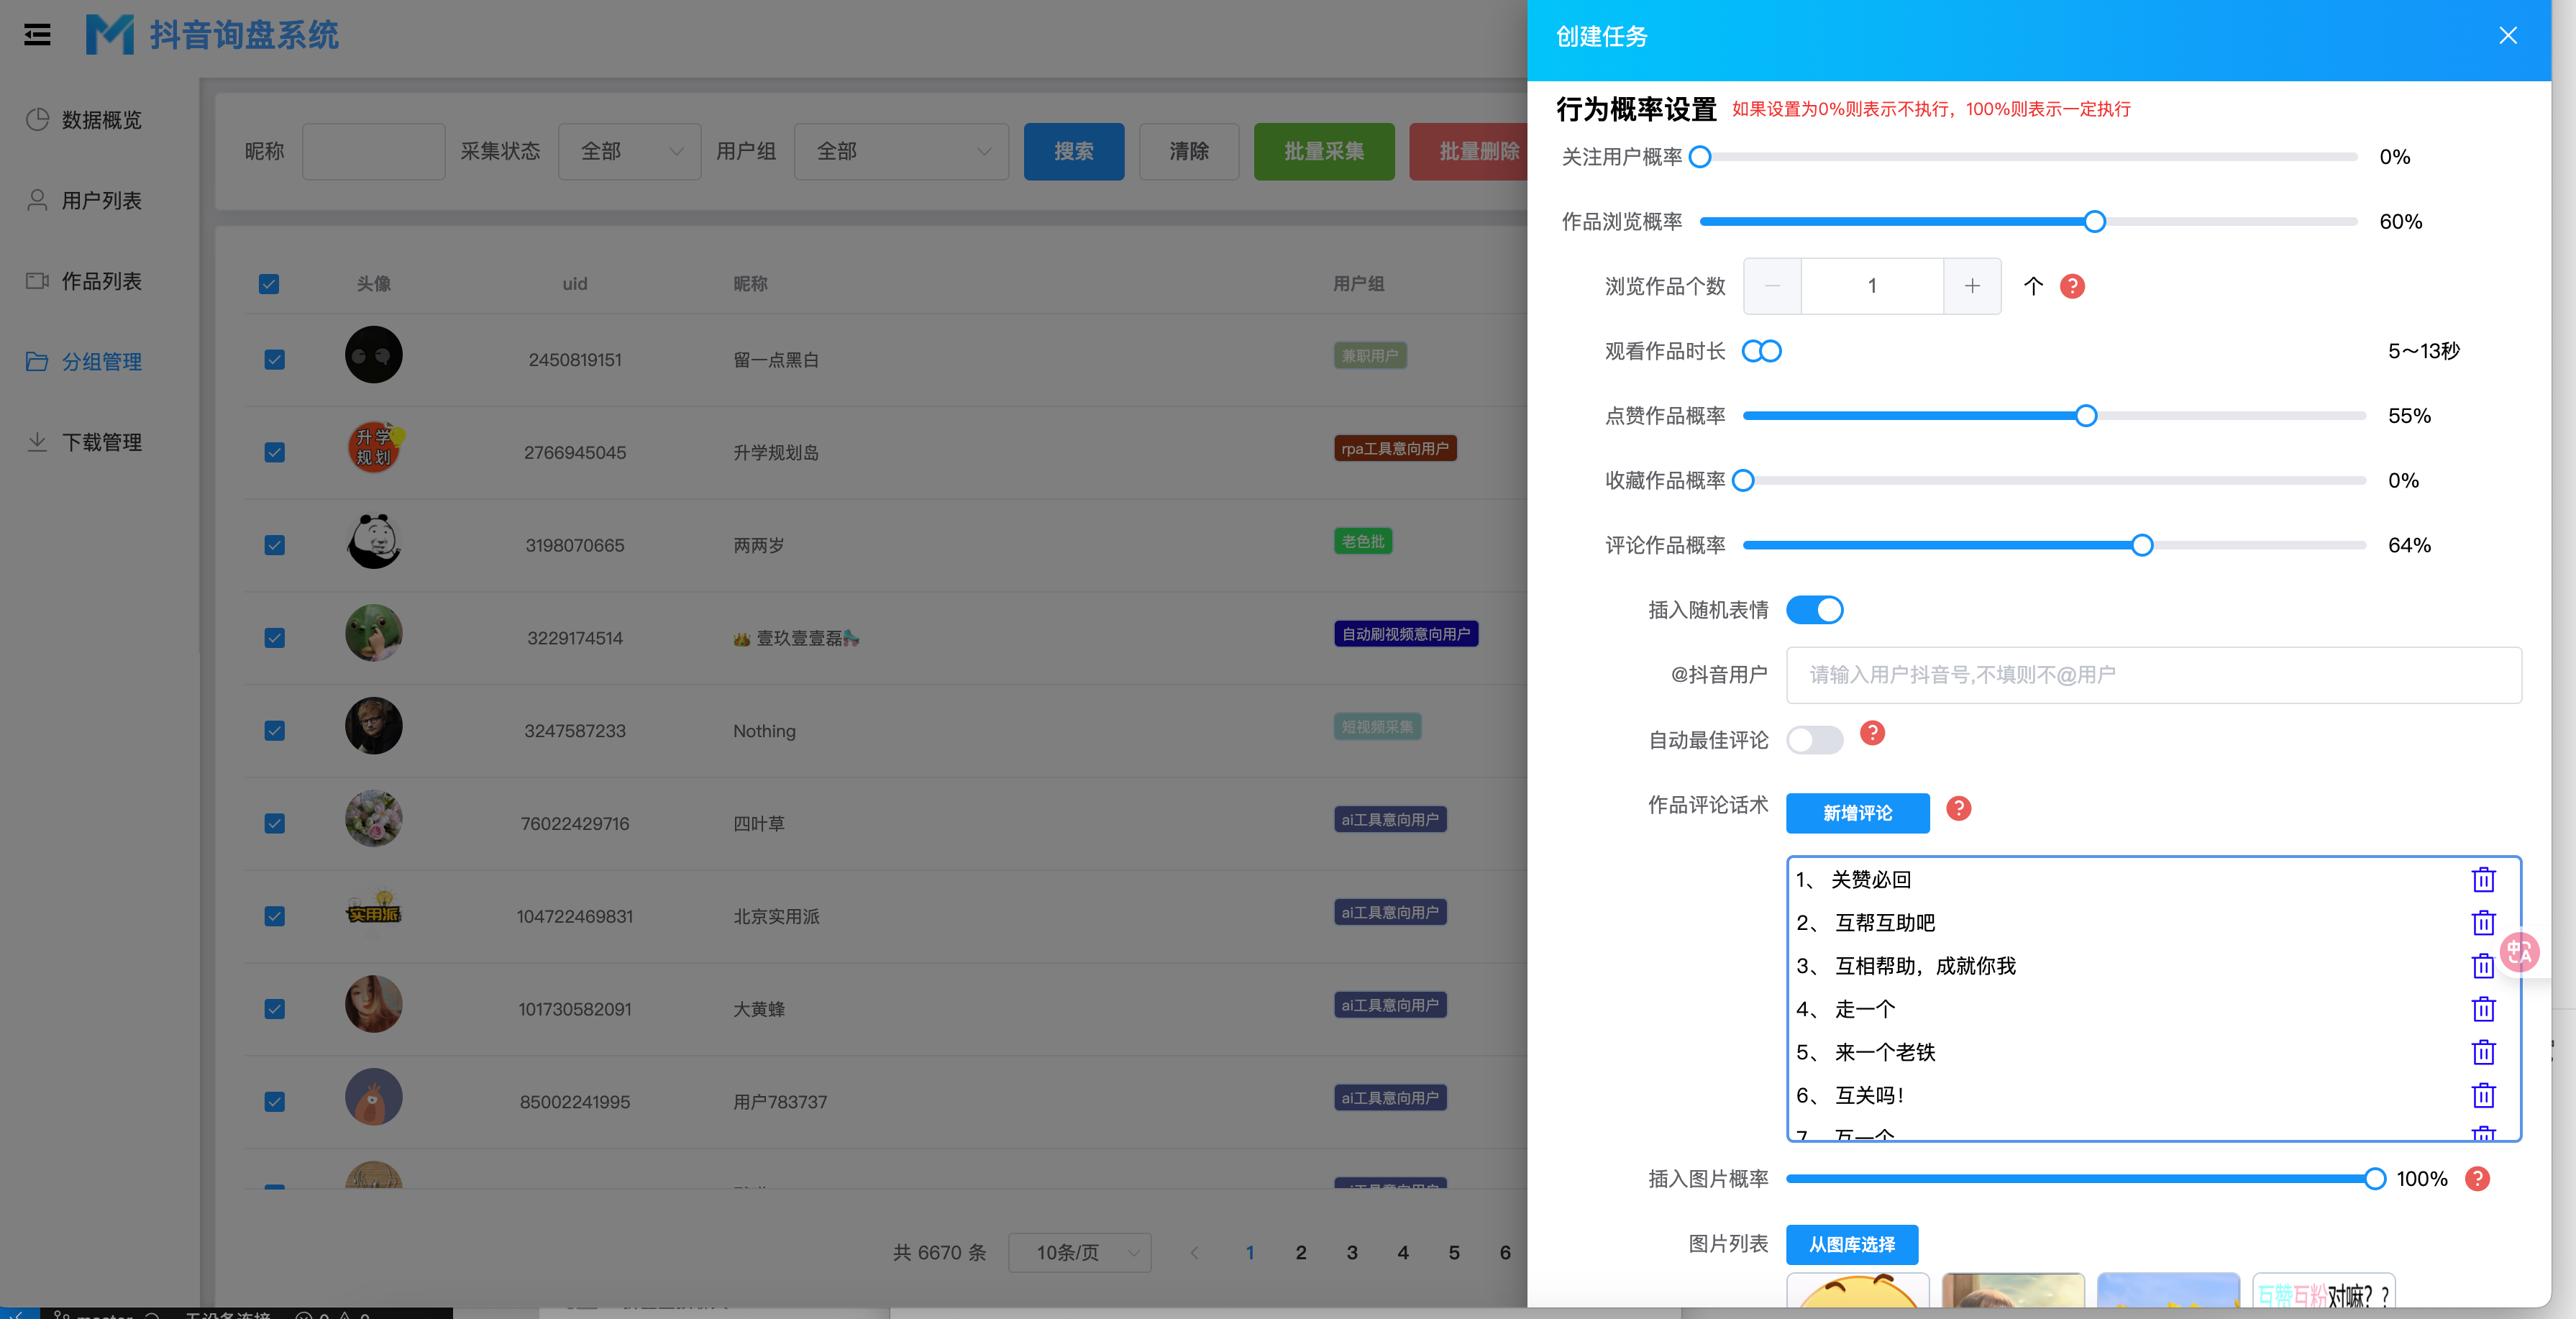Uncheck row for uid 2766945045
The image size is (2576, 1319).
(274, 452)
